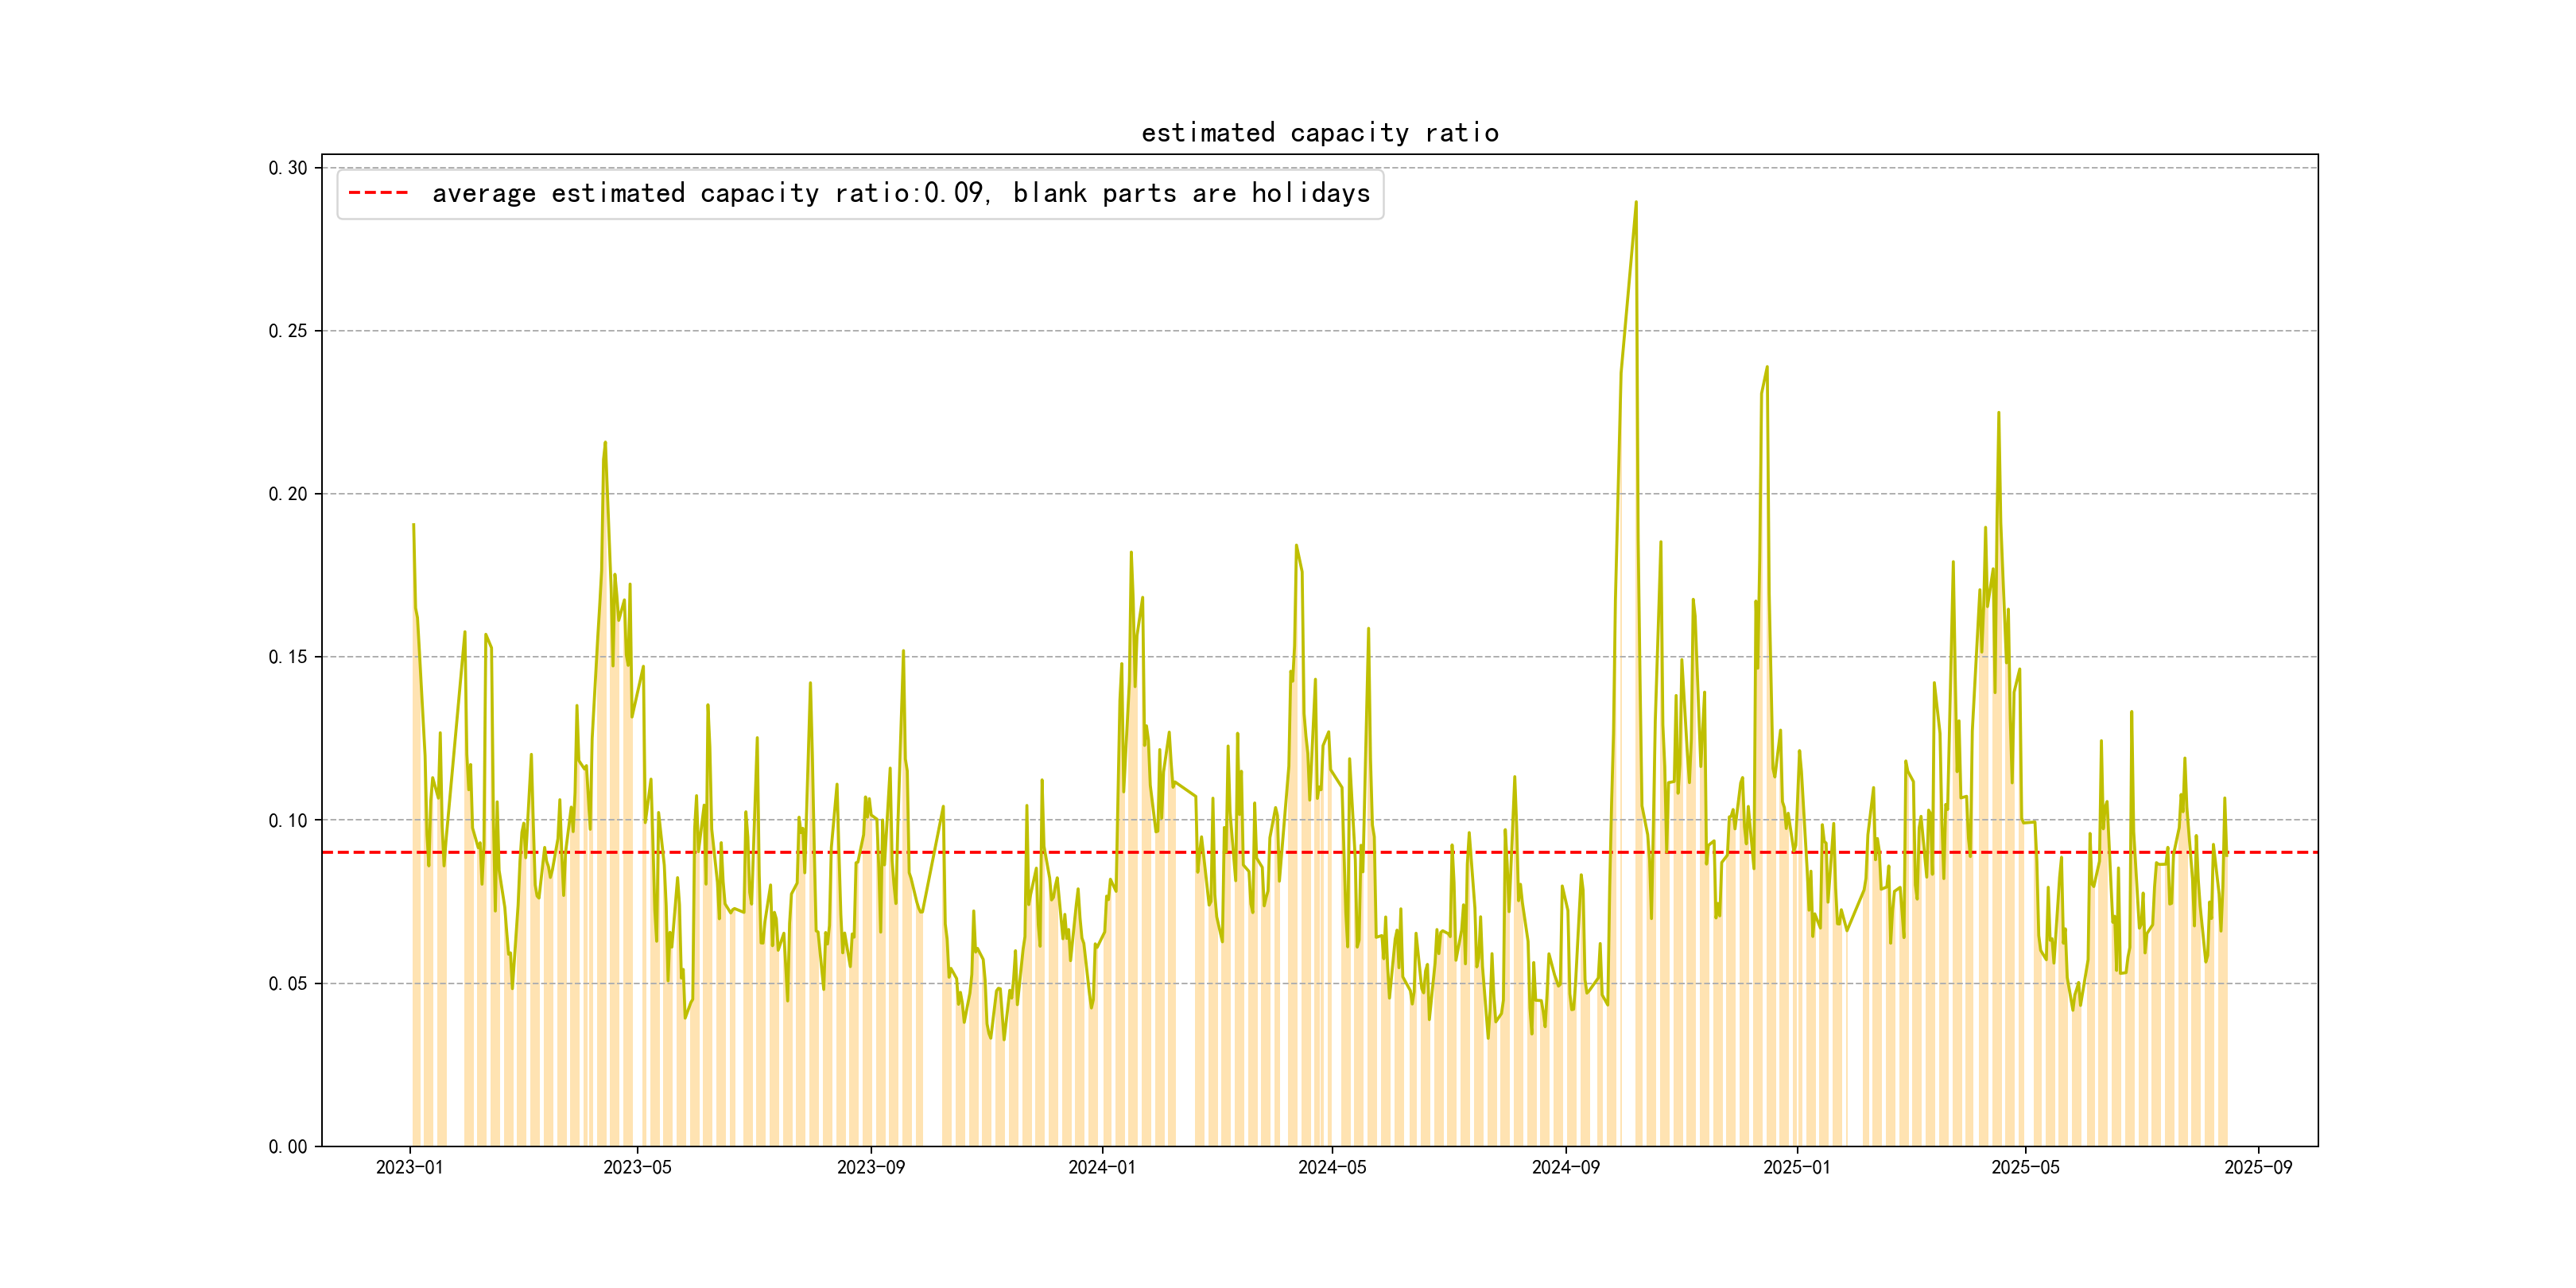Click the 0.25 y-axis tick label
The image size is (2576, 1288).
[287, 331]
